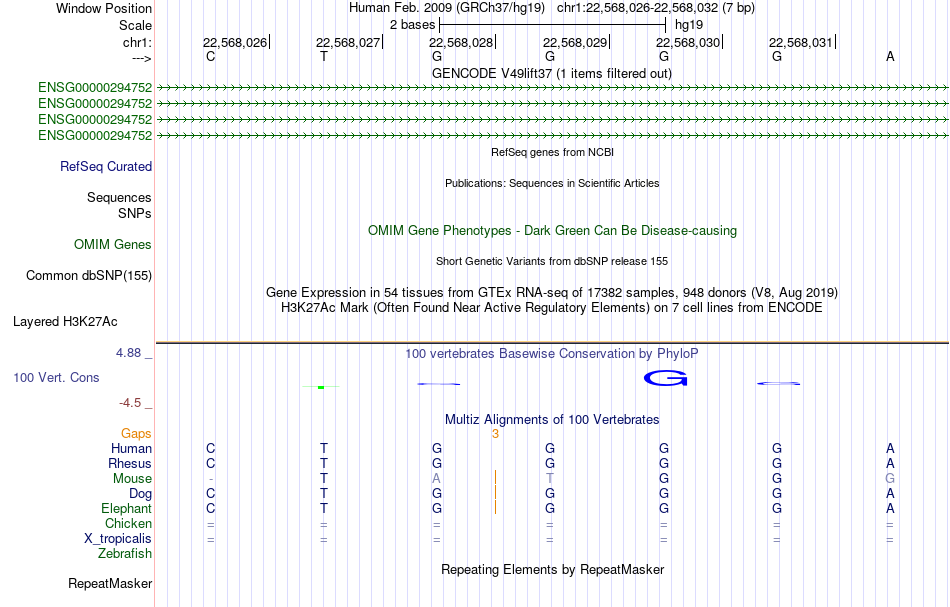Click position label 22,568,028
Screen dimensions: 950x607
pos(461,42)
